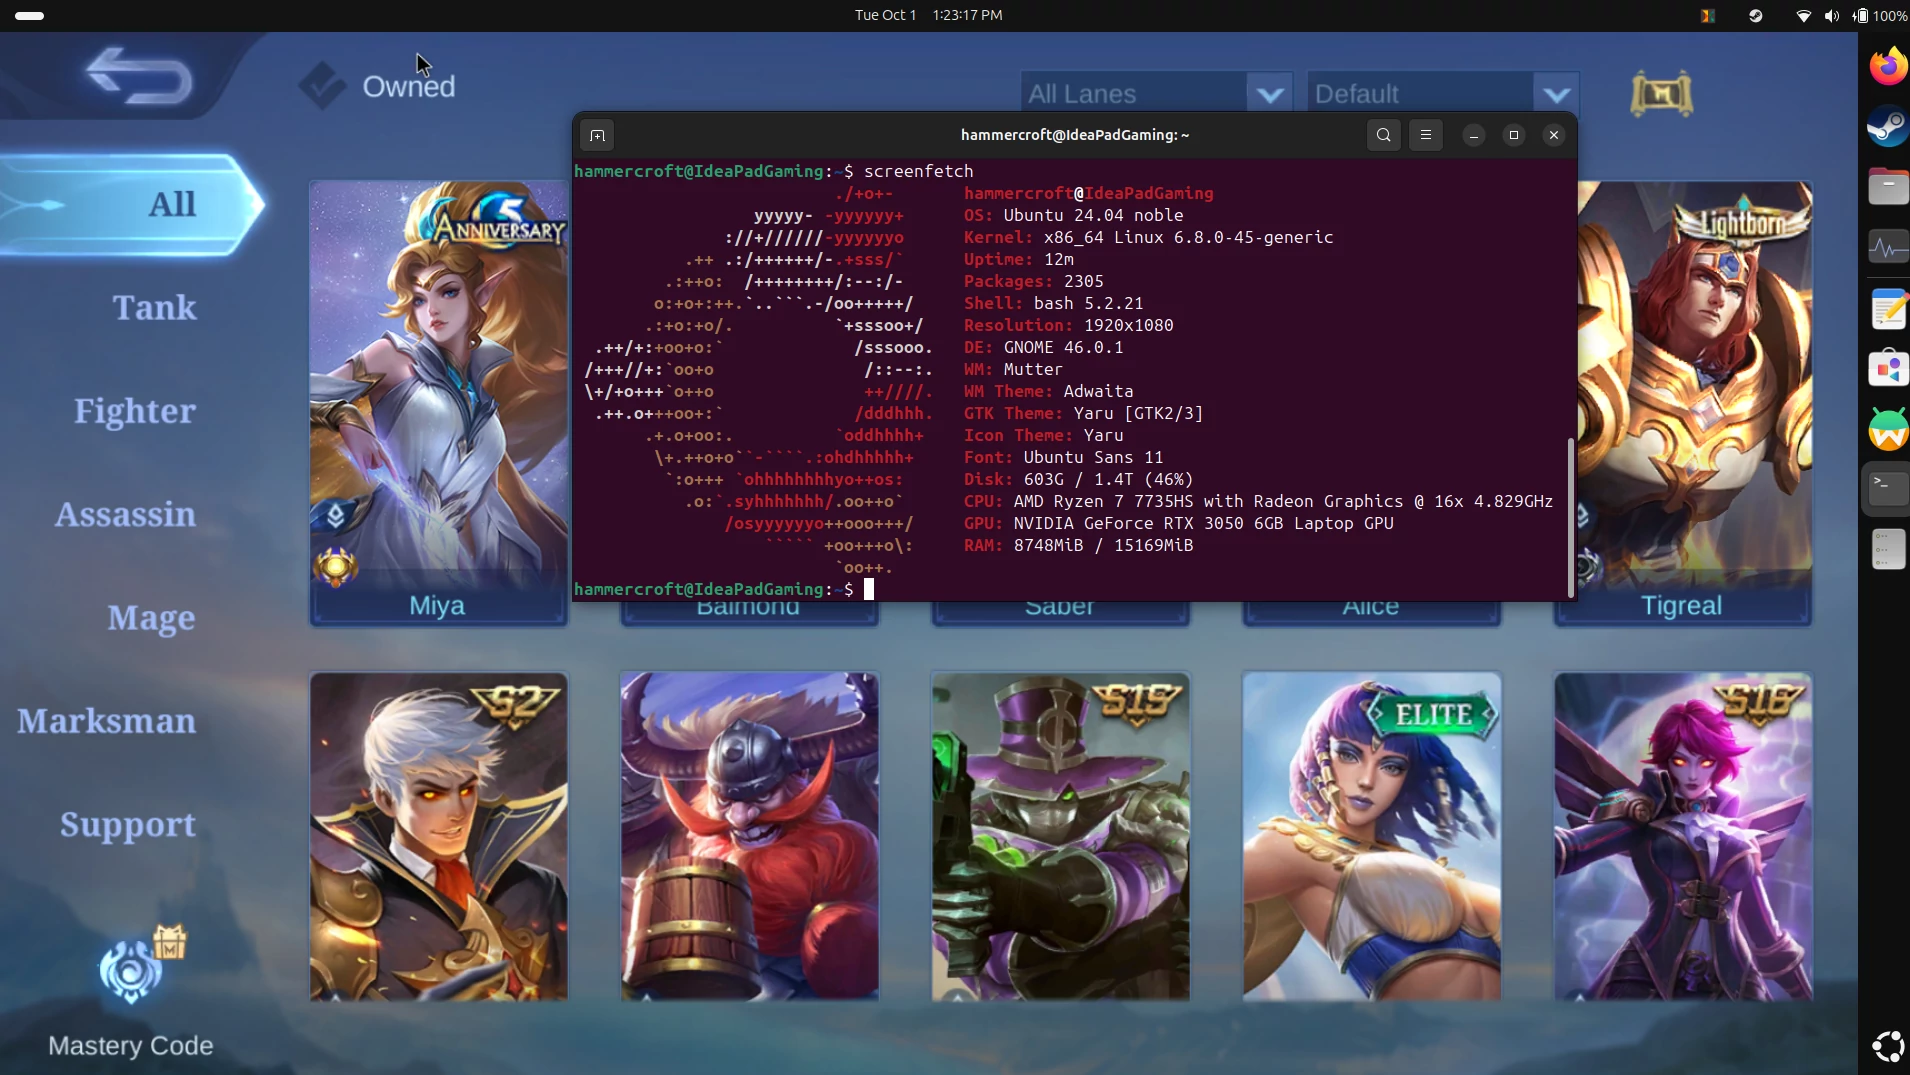Image resolution: width=1910 pixels, height=1075 pixels.
Task: Click the Resolution 1920x1080 value
Action: pyautogui.click(x=1128, y=325)
